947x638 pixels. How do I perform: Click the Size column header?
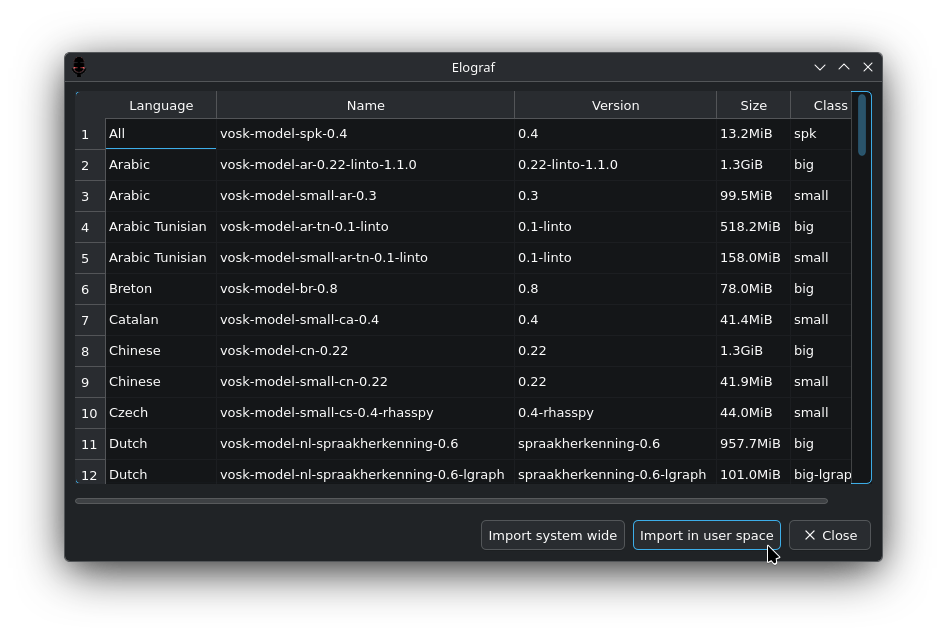754,105
